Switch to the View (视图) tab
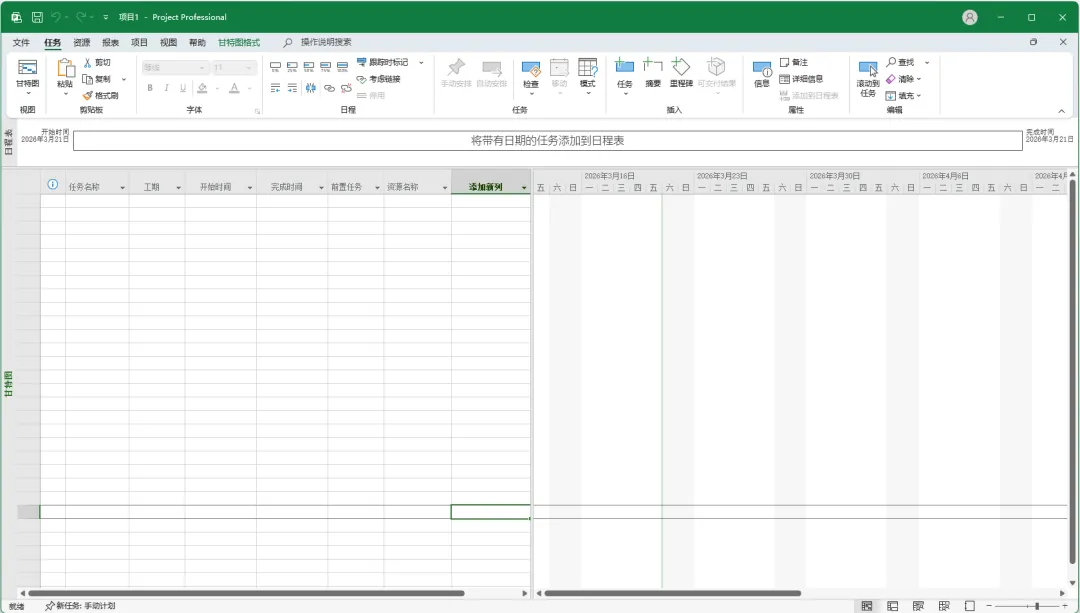Screen dimensions: 1080x613 169,43
